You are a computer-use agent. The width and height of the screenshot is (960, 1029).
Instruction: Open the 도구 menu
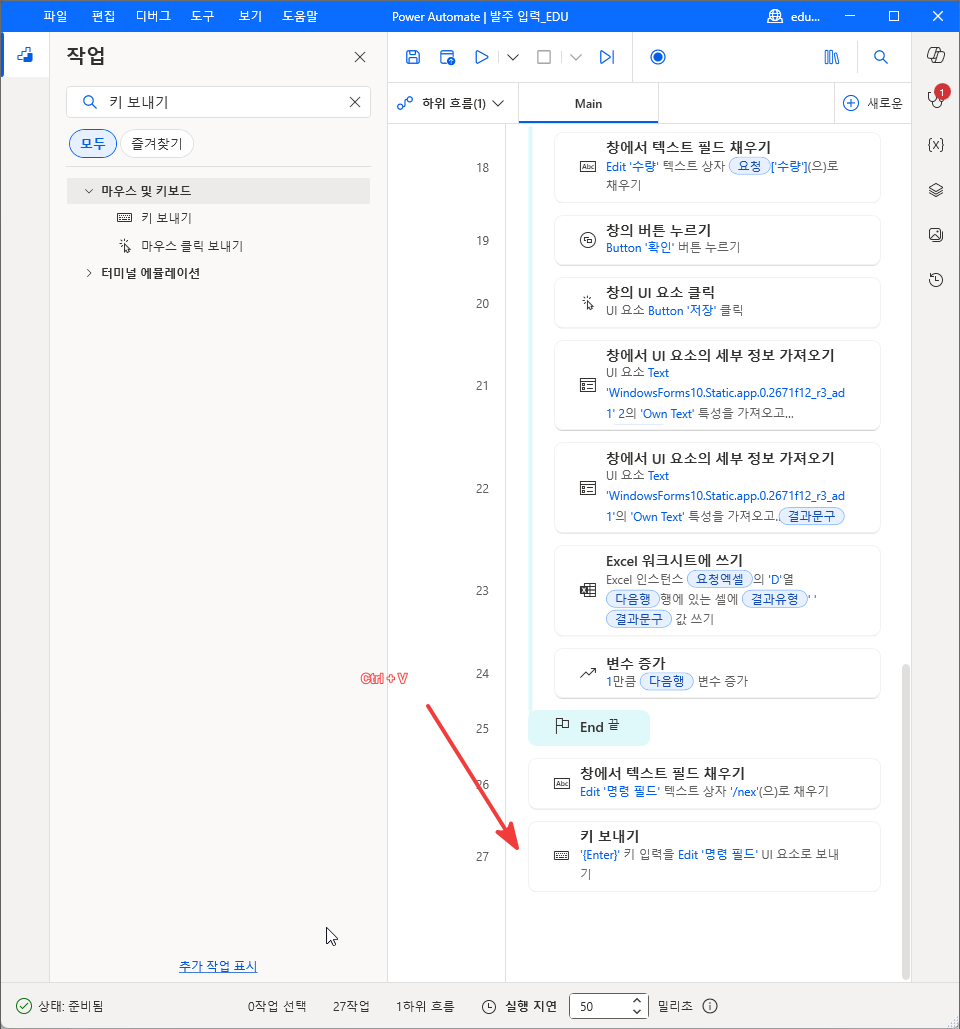point(203,16)
